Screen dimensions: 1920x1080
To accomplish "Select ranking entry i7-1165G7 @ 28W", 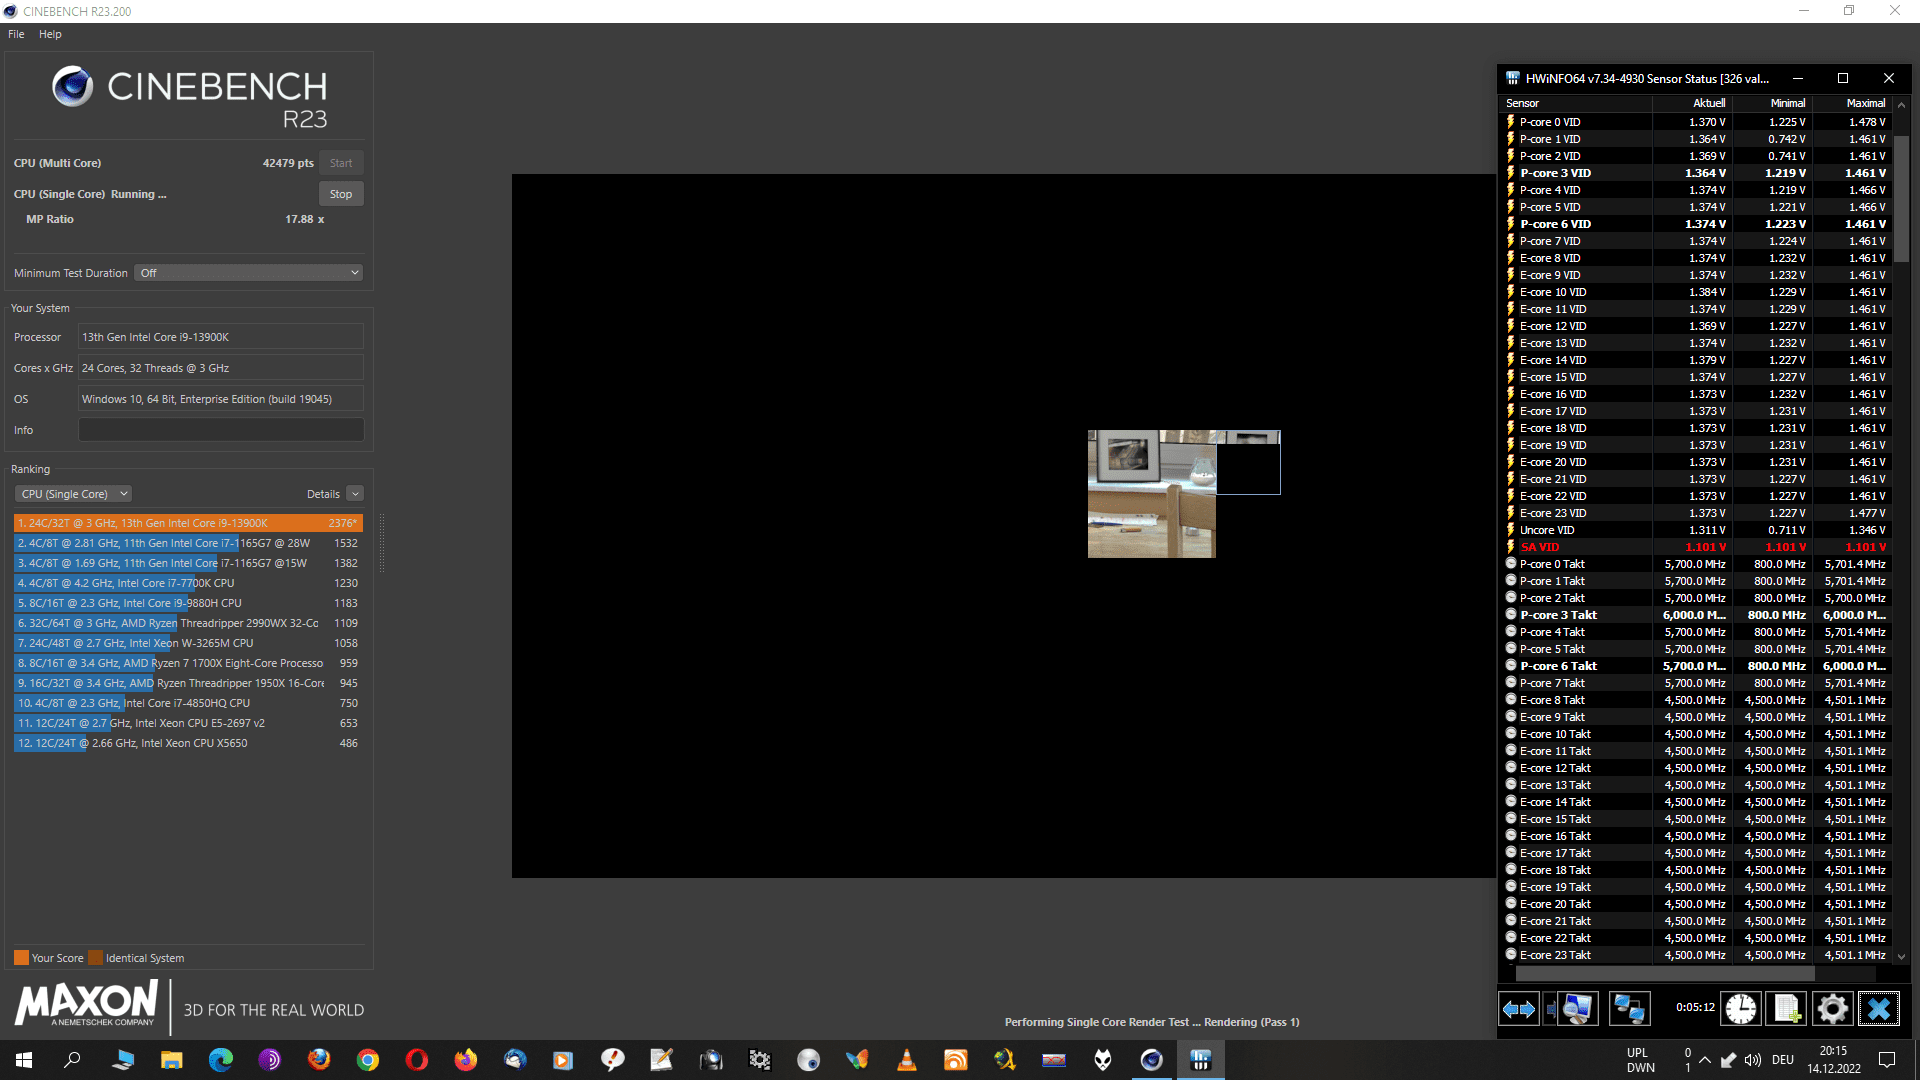I will coord(188,543).
